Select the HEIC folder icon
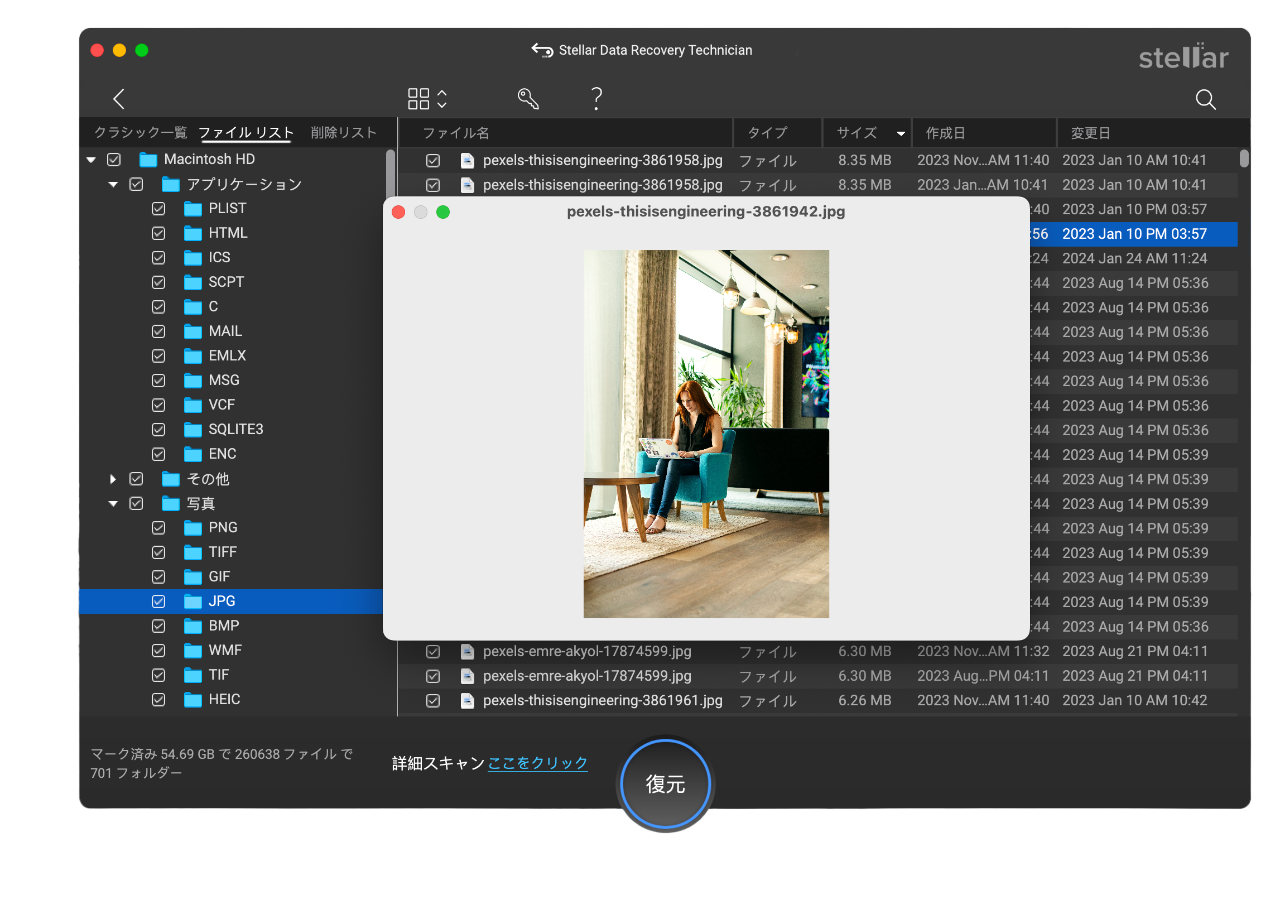Image resolution: width=1280 pixels, height=898 pixels. tap(193, 699)
